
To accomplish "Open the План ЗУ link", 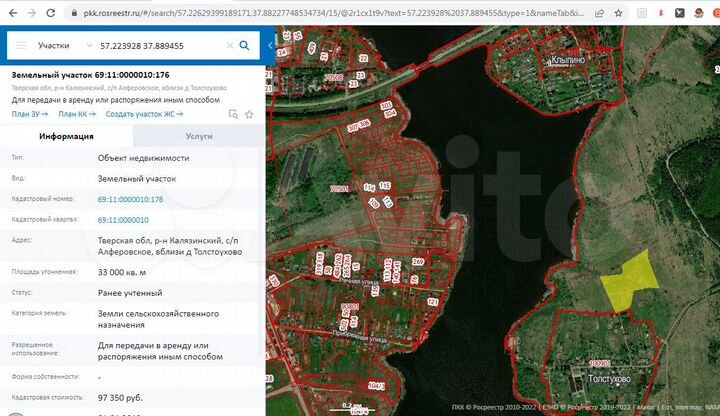I will click(x=29, y=114).
